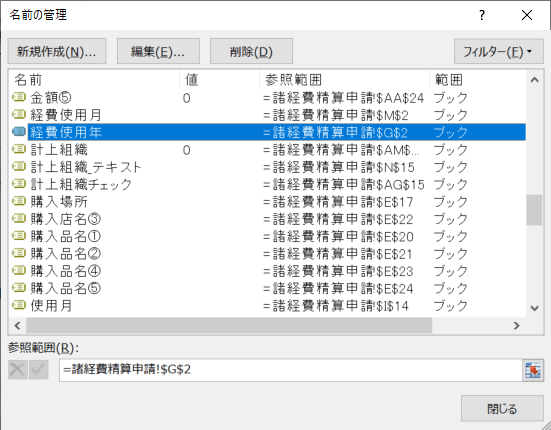Click reference =諸経費精算申請!$E$17
Viewport: 551px width, 430px height.
pos(338,202)
